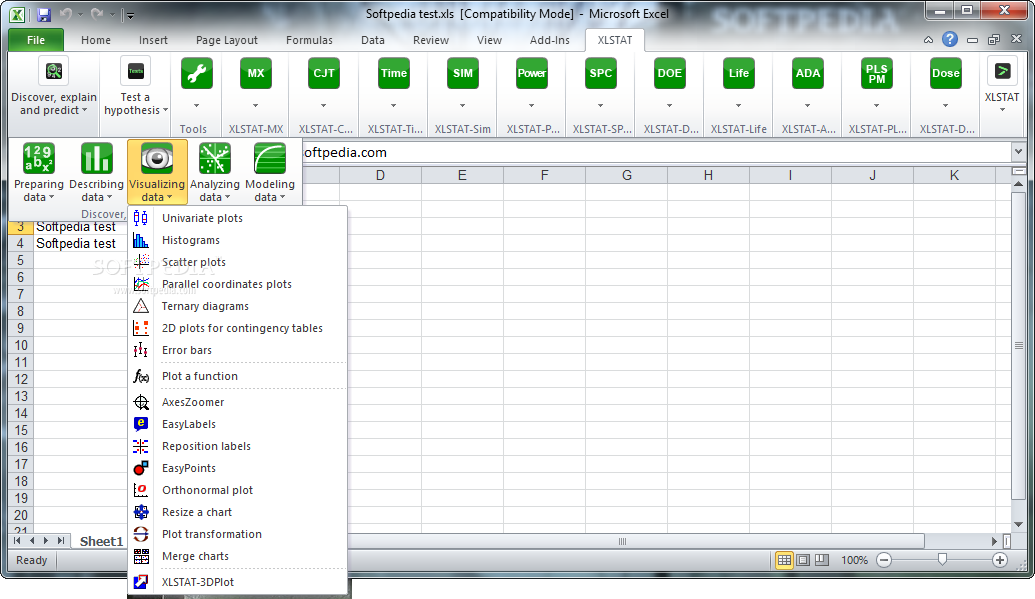Switch to Page Break Preview icon
This screenshot has width=1035, height=599.
tap(822, 560)
